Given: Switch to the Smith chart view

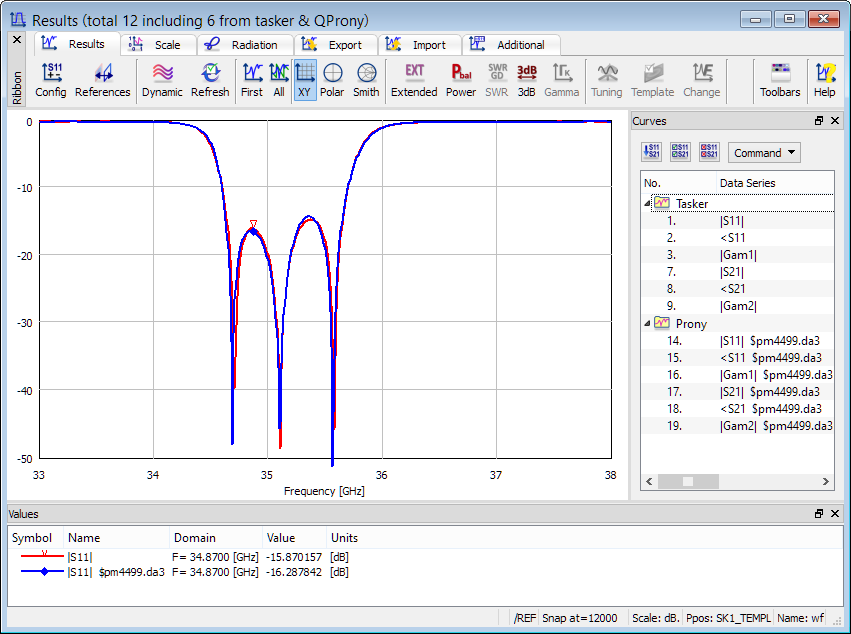Looking at the screenshot, I should (366, 80).
